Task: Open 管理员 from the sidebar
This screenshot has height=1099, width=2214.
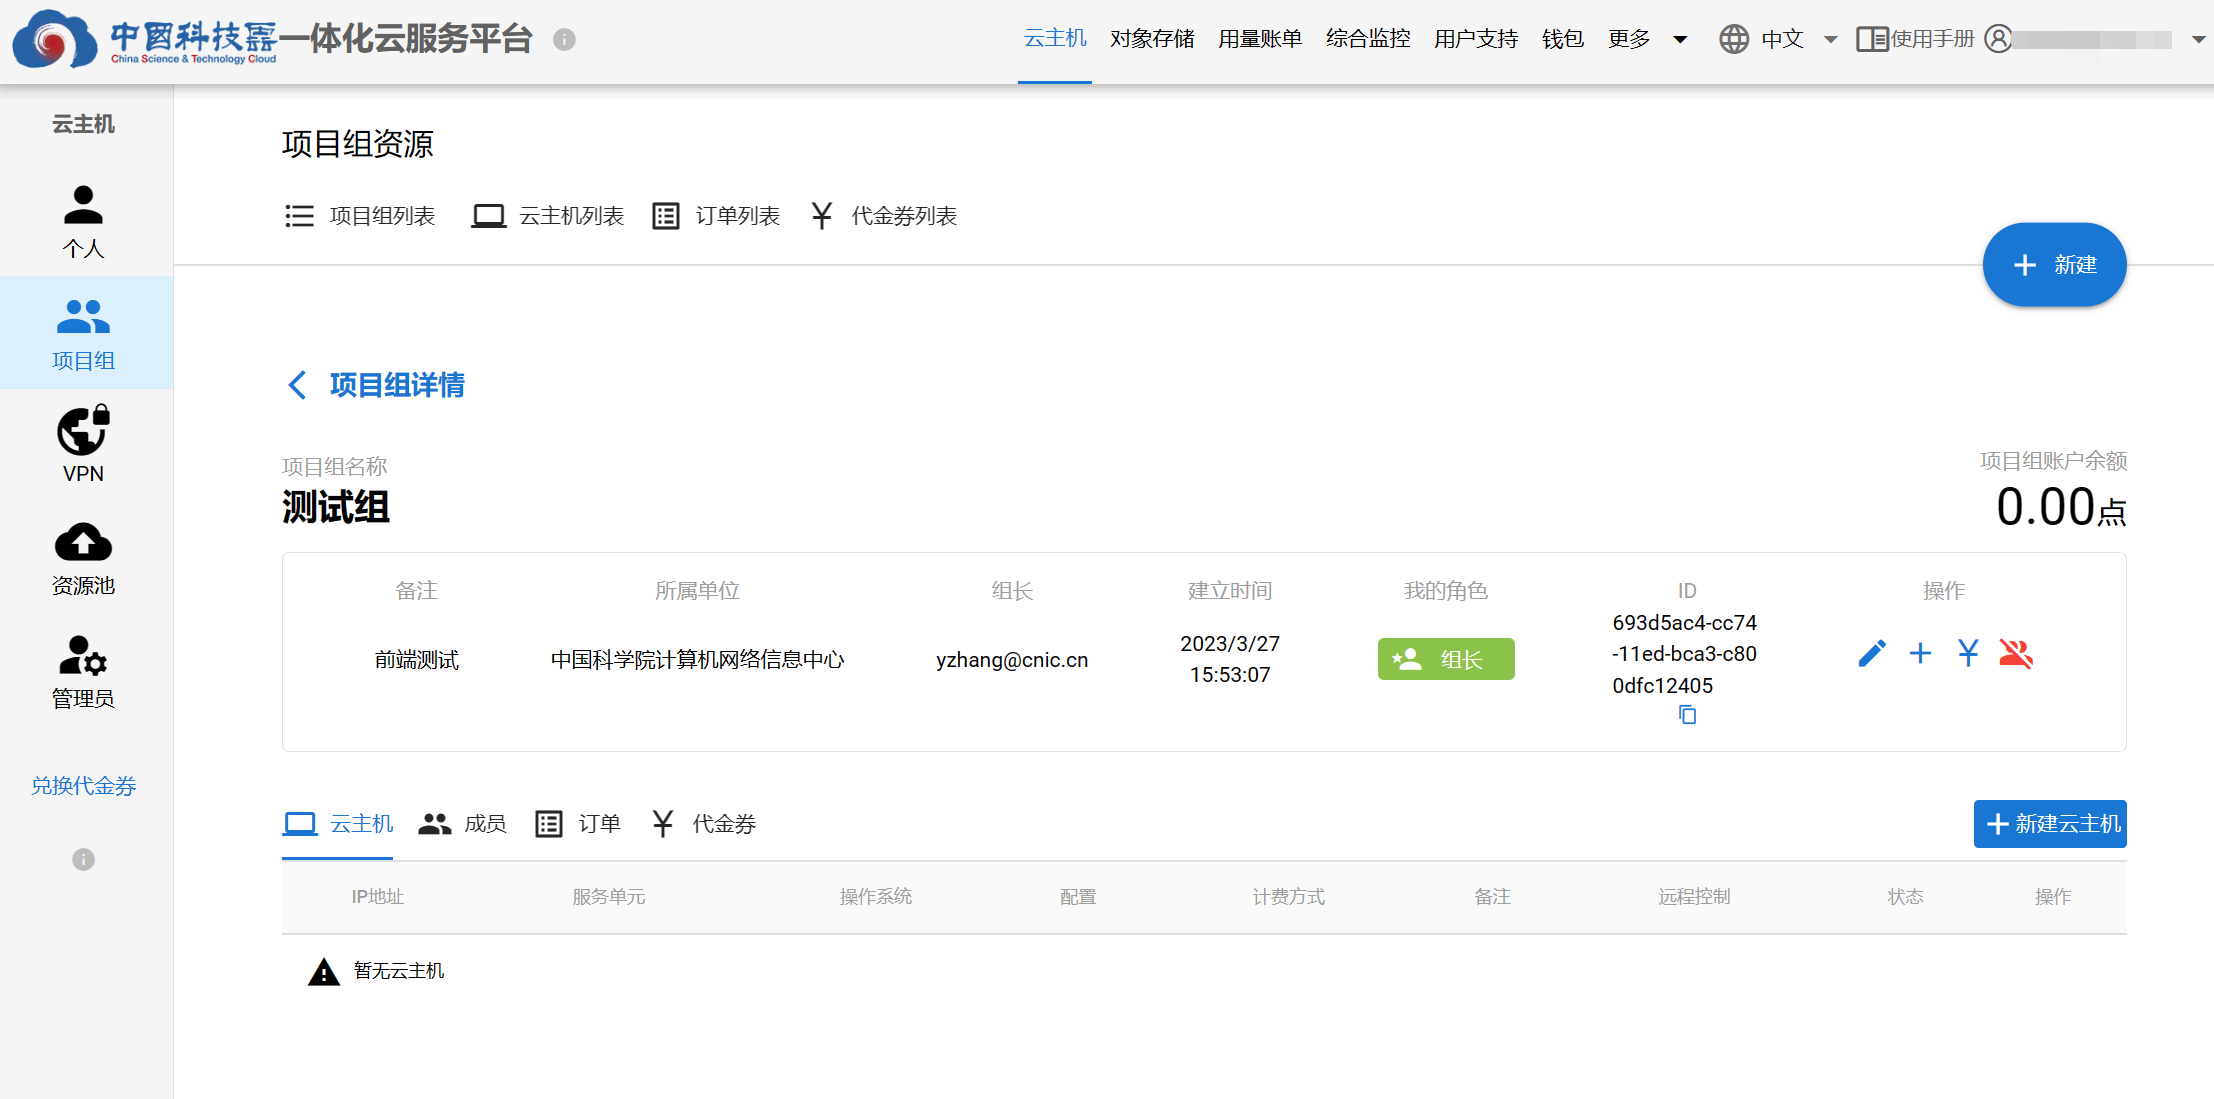Action: coord(84,670)
